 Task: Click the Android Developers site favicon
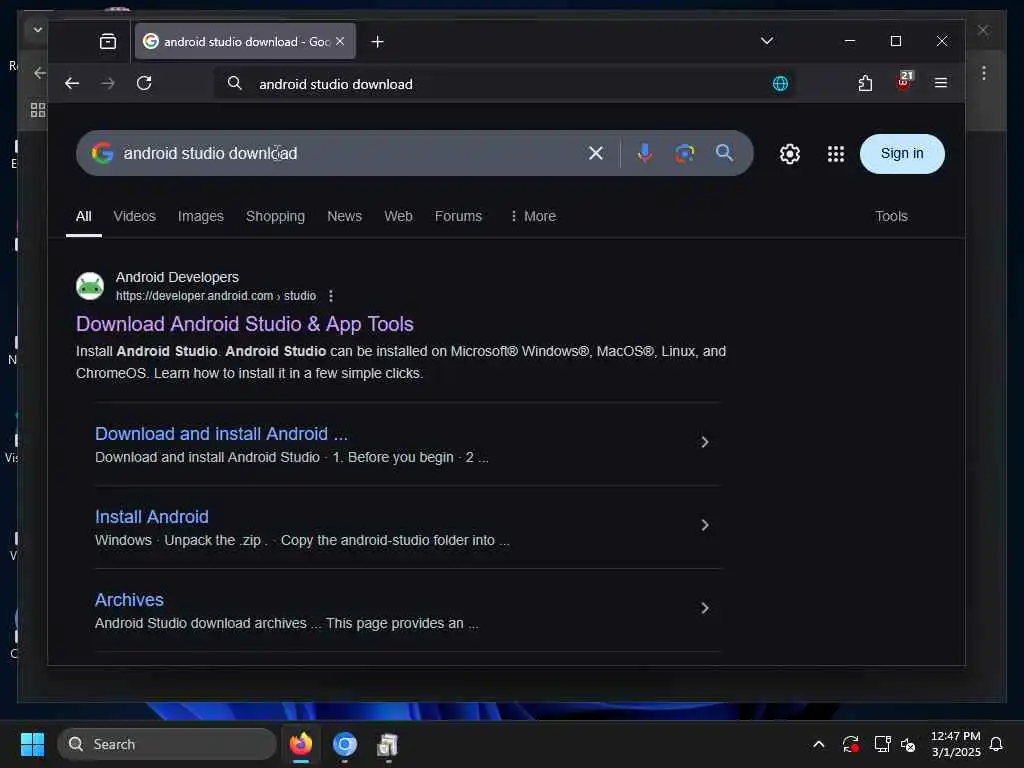coord(90,286)
